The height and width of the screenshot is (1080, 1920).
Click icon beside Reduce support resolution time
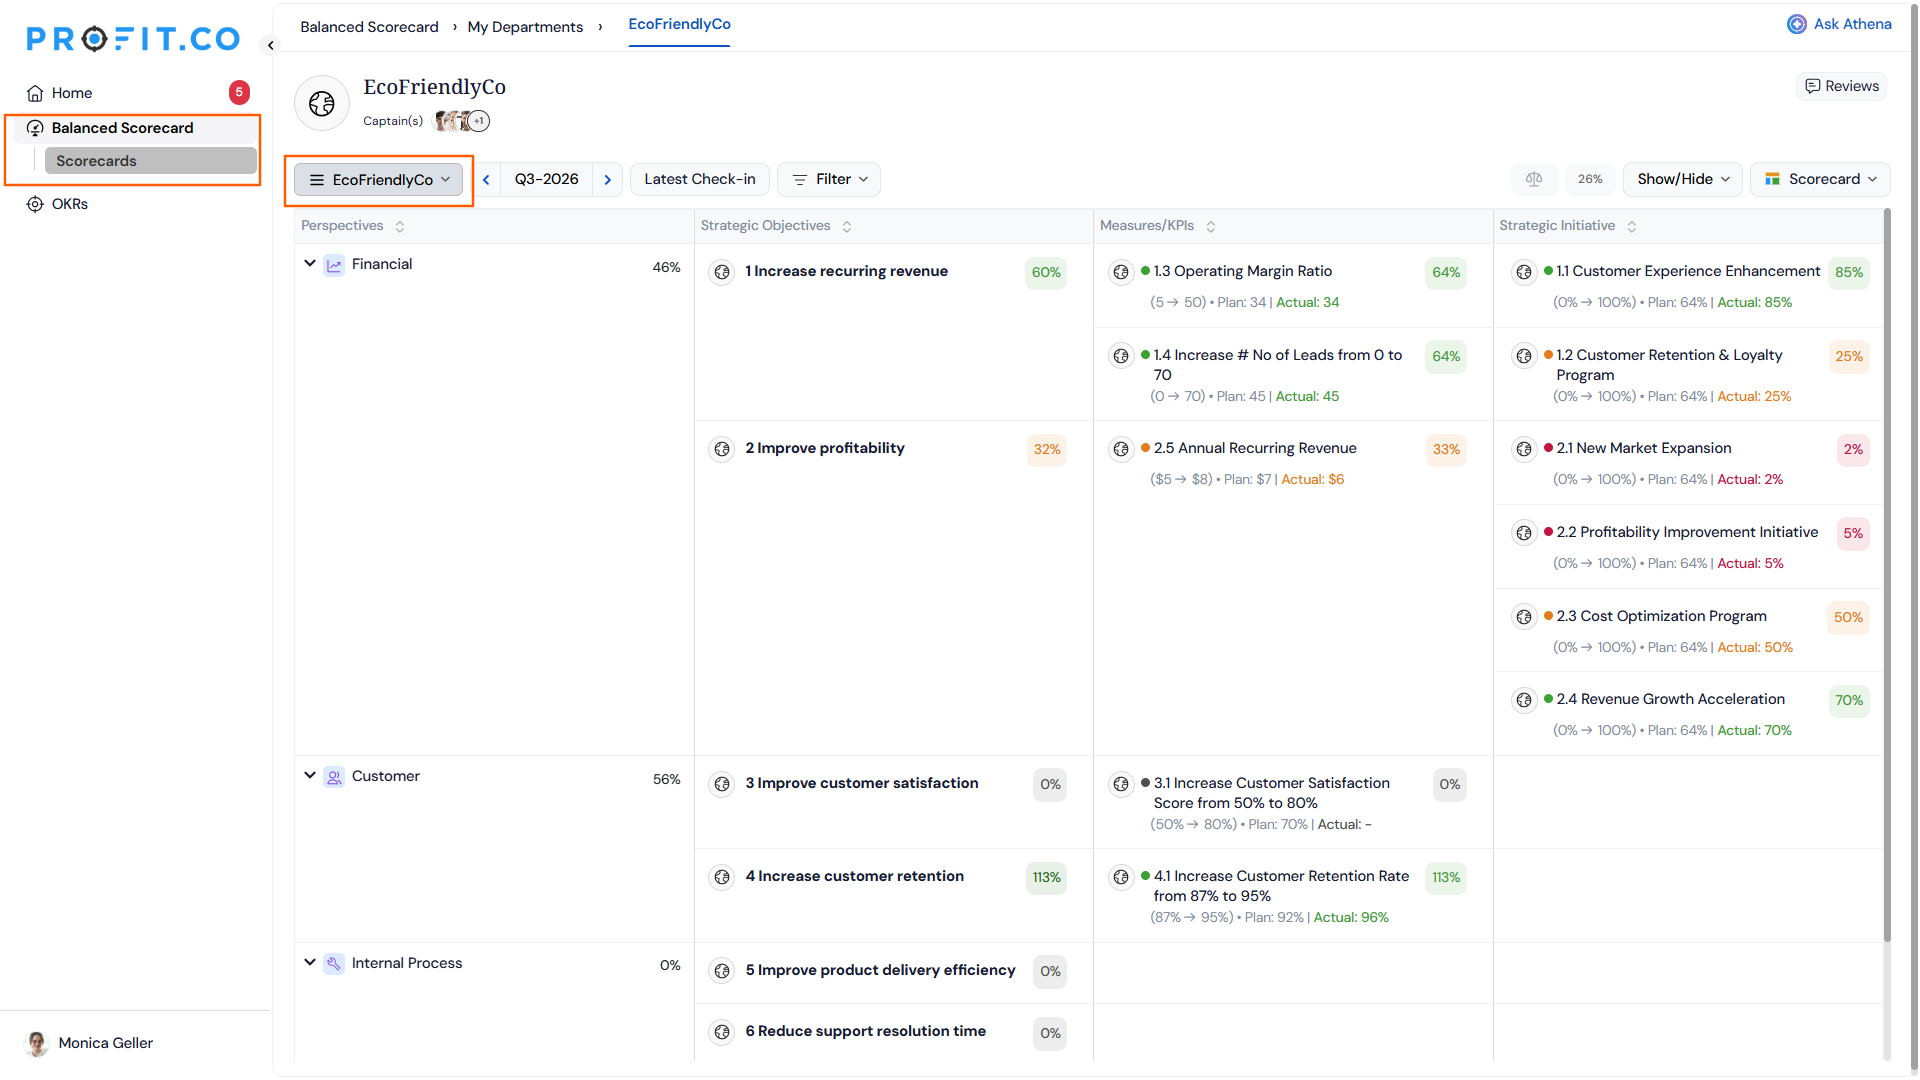[x=722, y=1032]
